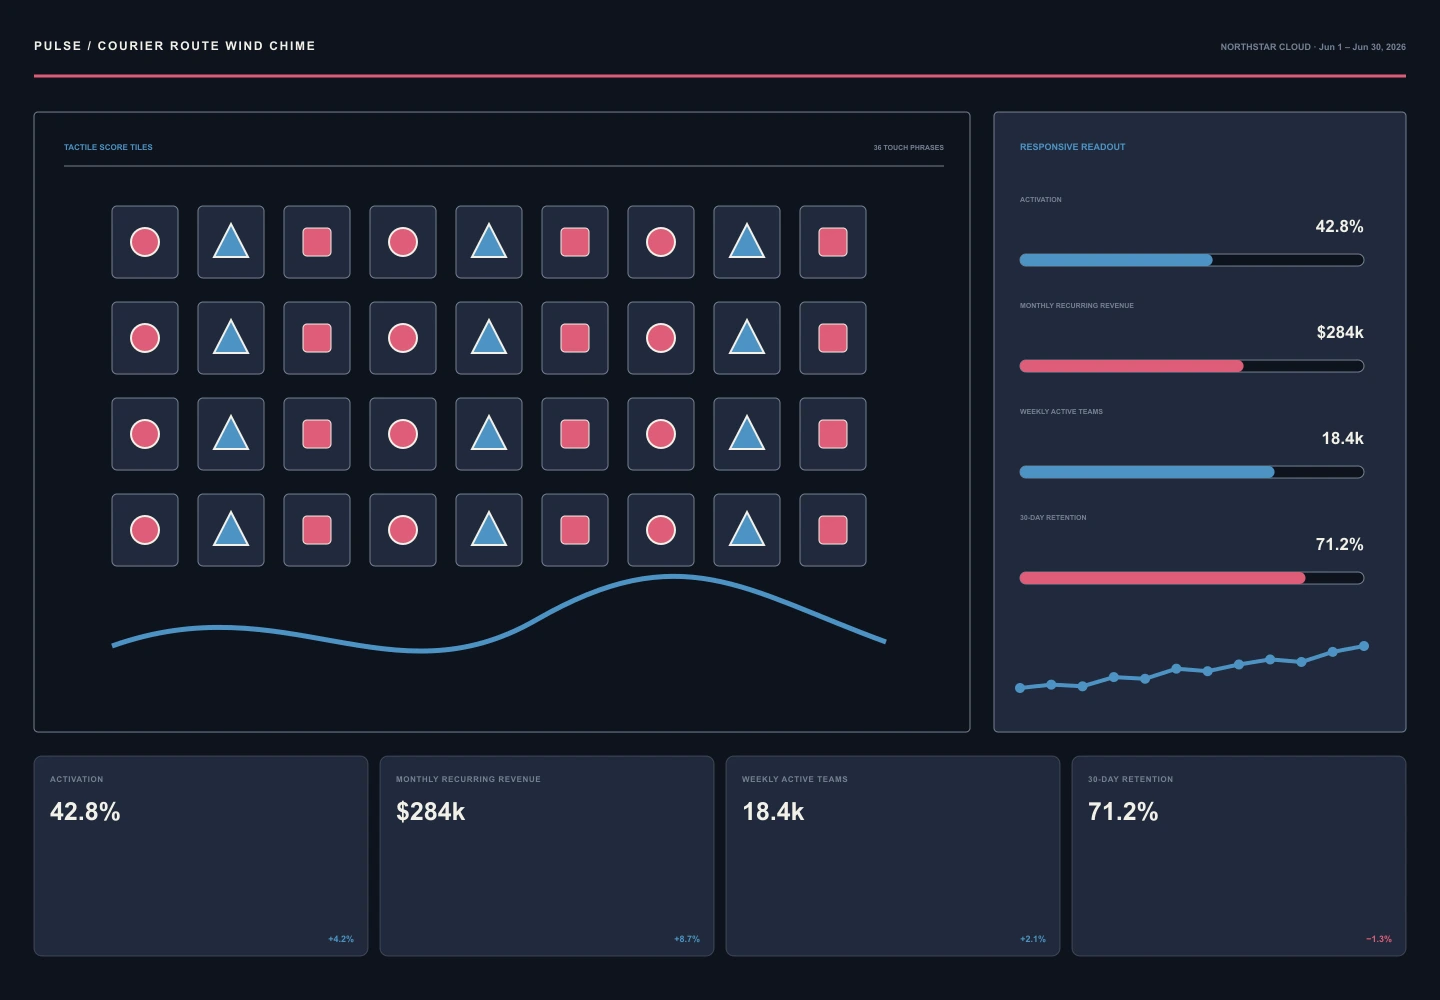Click the 'NORTHSTAR CLOUD · Jun 1 – Jun 30, 2026' label
Viewport: 1440px width, 1000px height.
point(1313,47)
